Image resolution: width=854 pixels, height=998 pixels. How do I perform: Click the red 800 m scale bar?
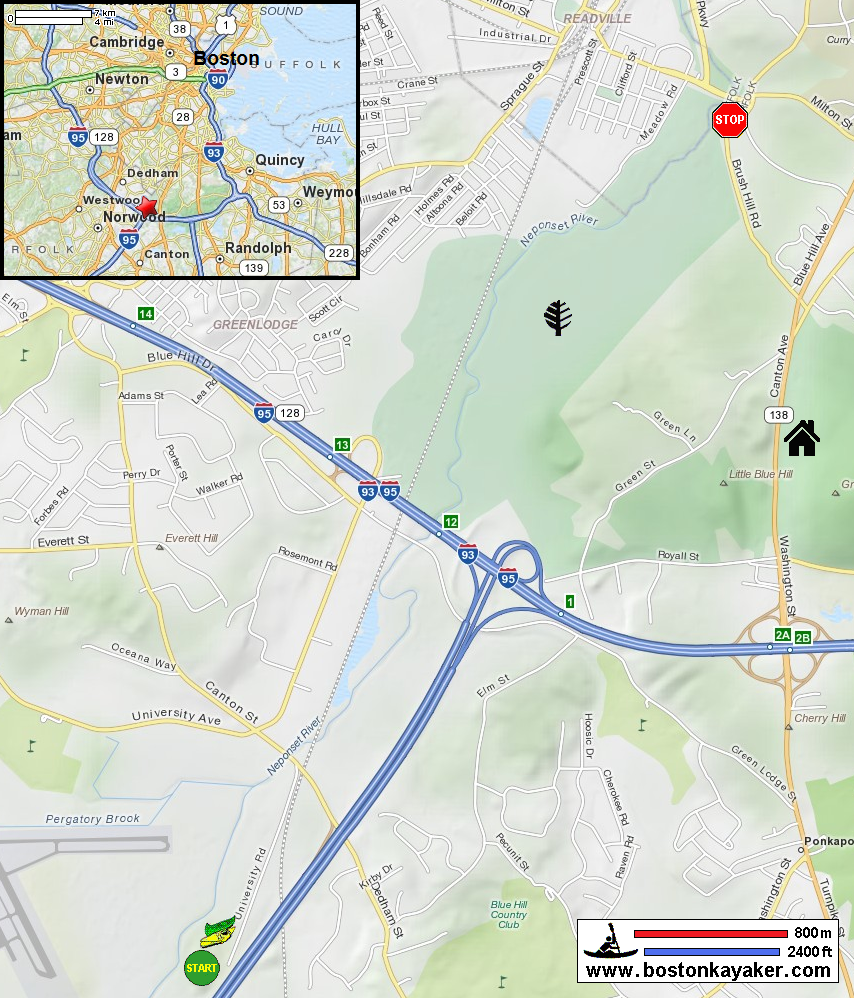tap(711, 934)
